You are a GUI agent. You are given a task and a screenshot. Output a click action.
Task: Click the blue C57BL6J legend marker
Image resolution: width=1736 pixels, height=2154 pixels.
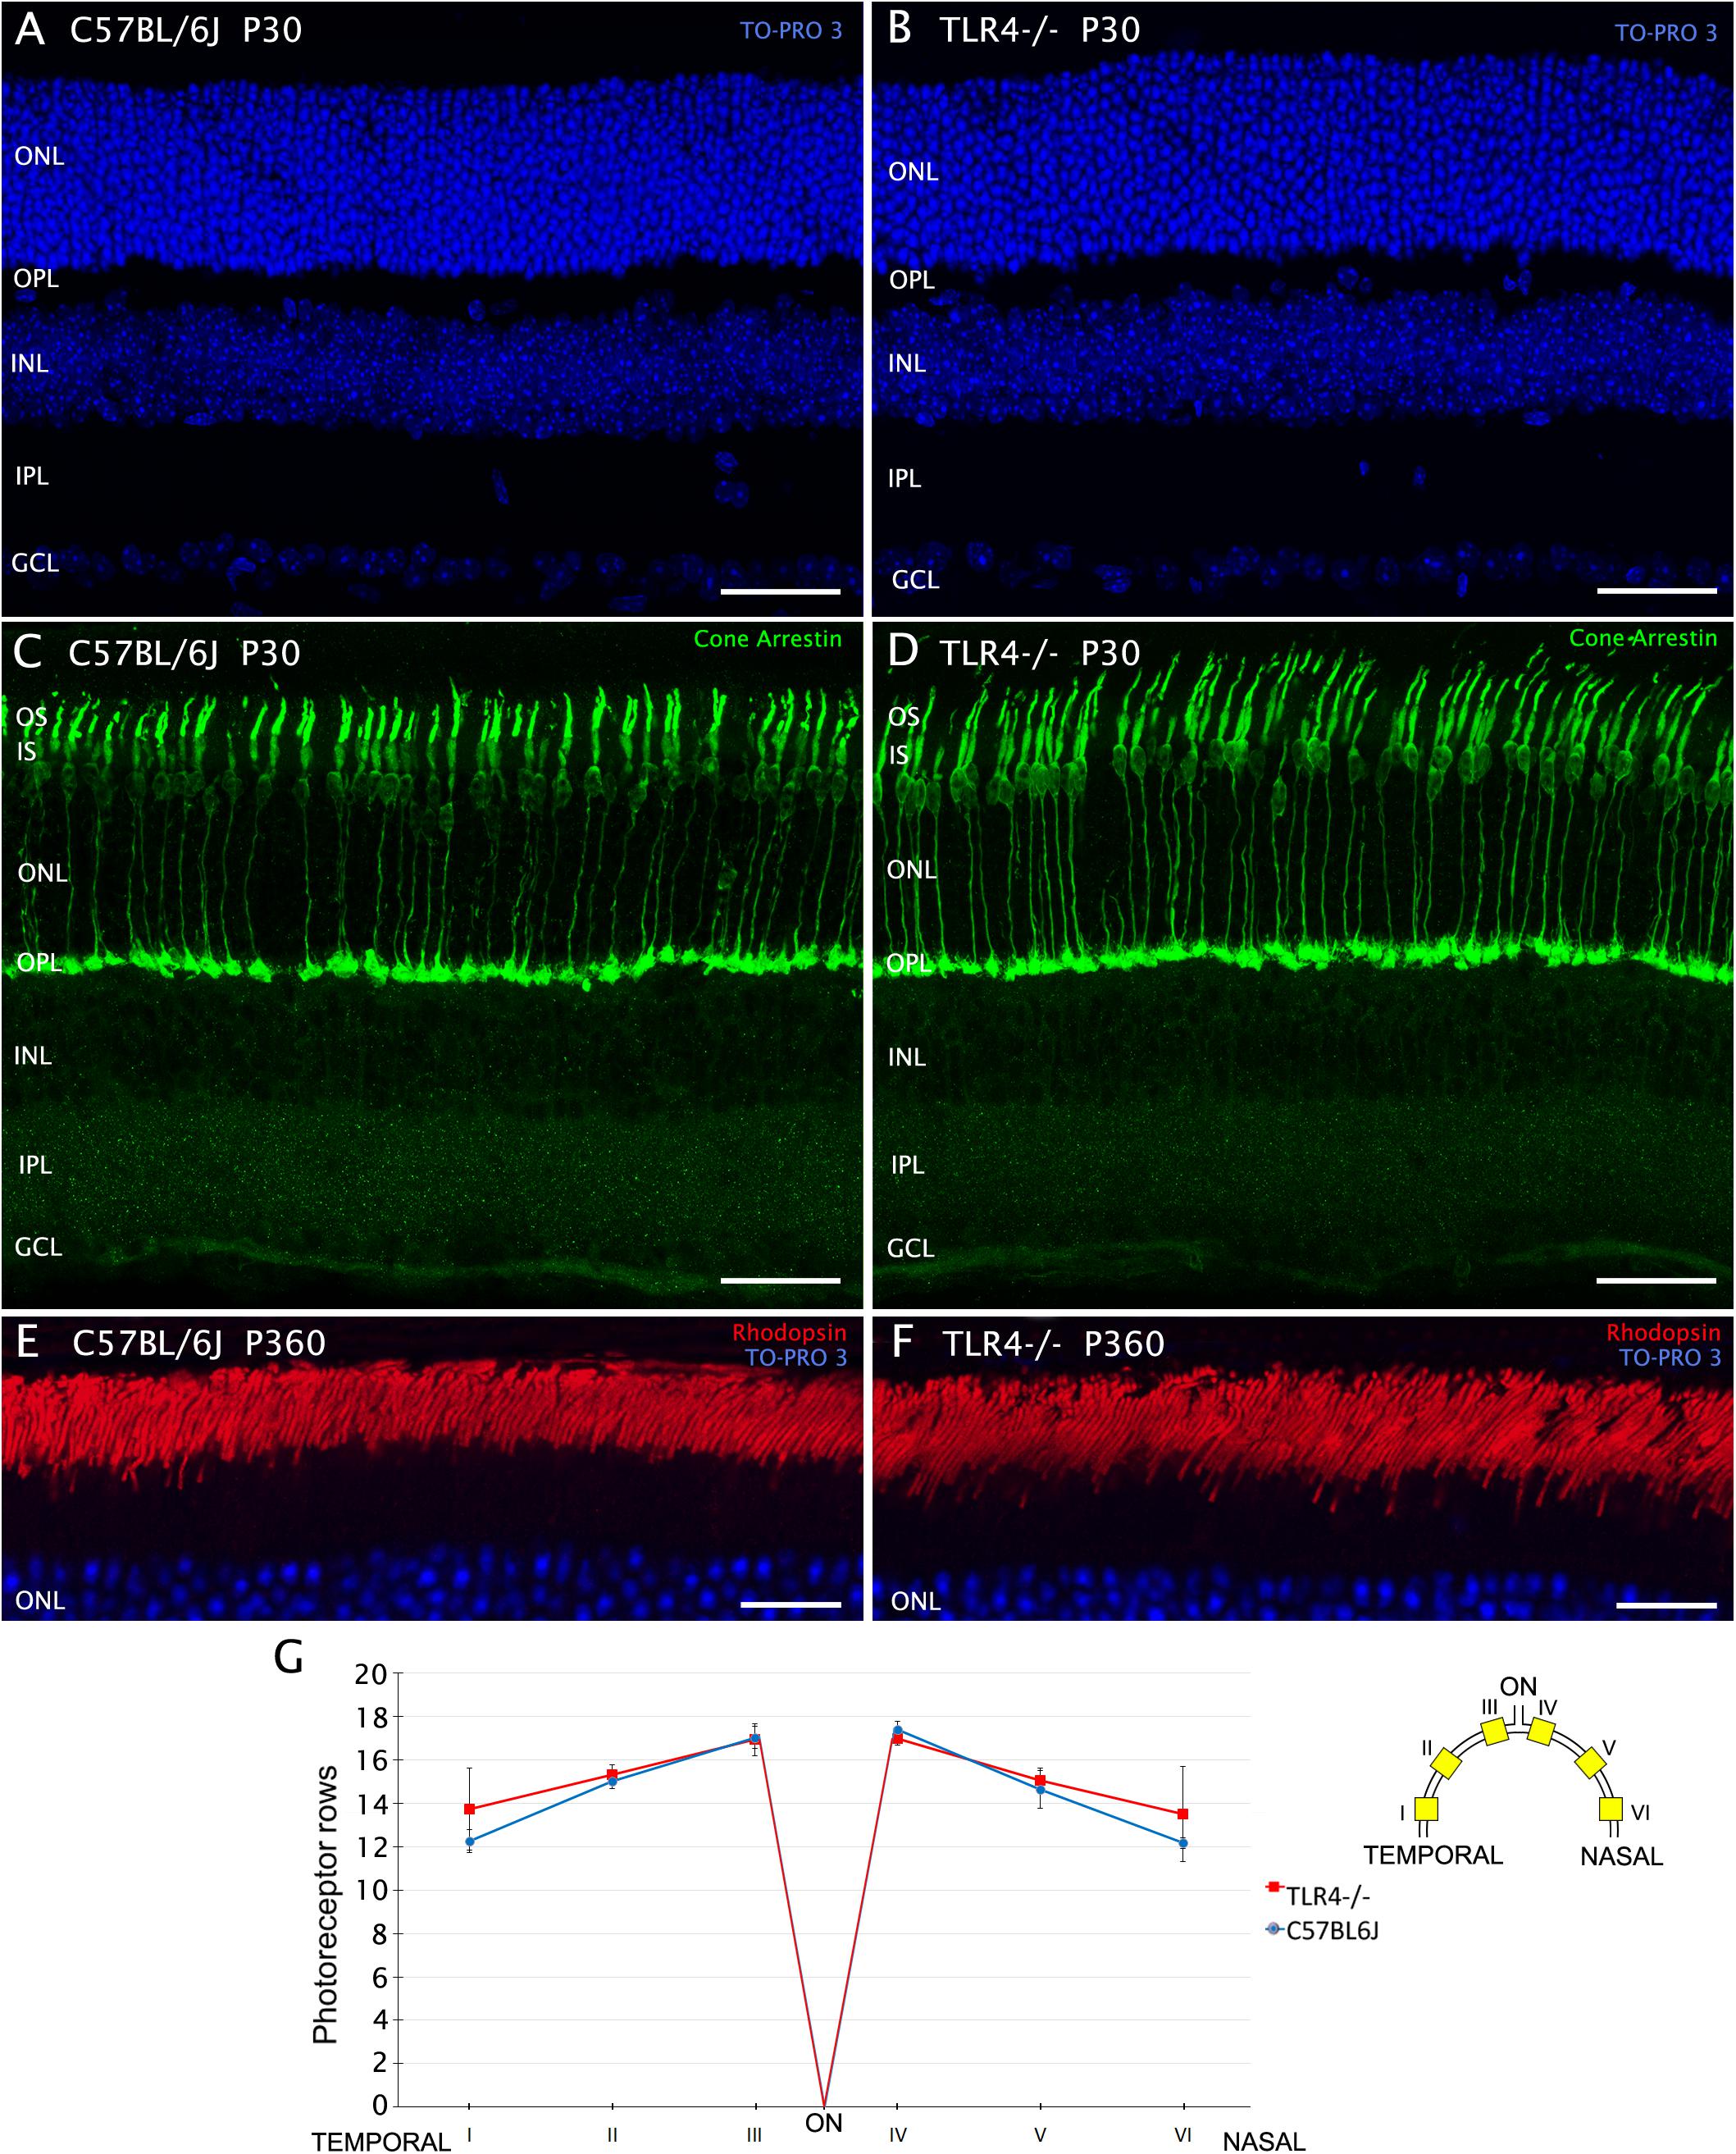point(1274,1929)
